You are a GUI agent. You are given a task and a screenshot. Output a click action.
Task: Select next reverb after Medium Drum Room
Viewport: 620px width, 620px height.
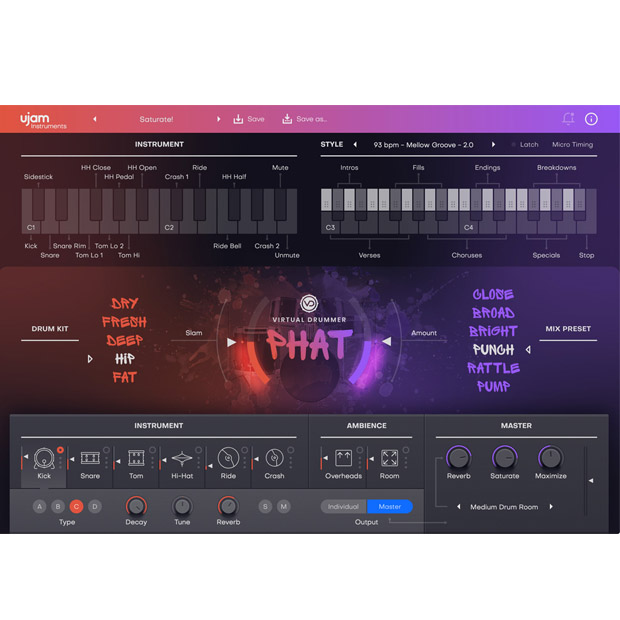coord(551,507)
